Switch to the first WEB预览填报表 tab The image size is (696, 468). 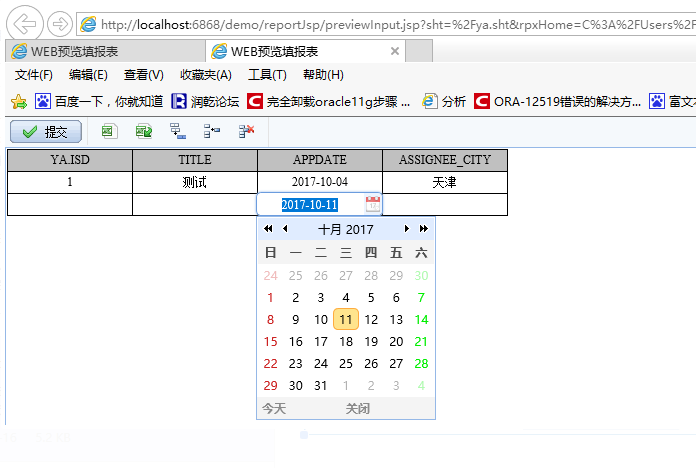105,52
